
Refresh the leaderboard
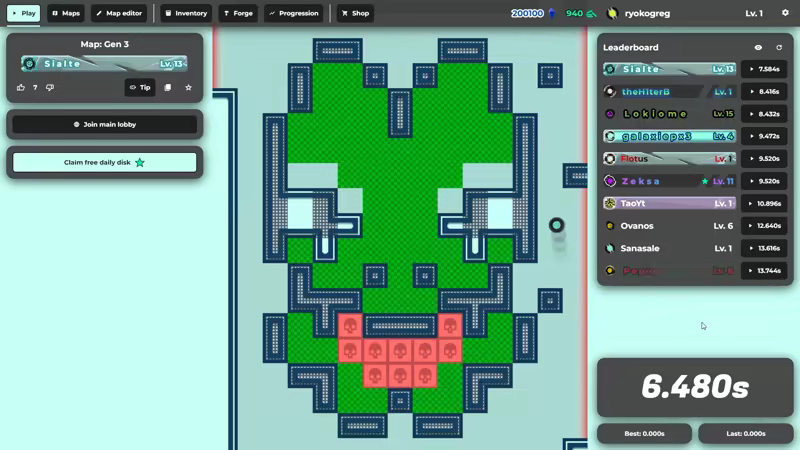(x=779, y=47)
